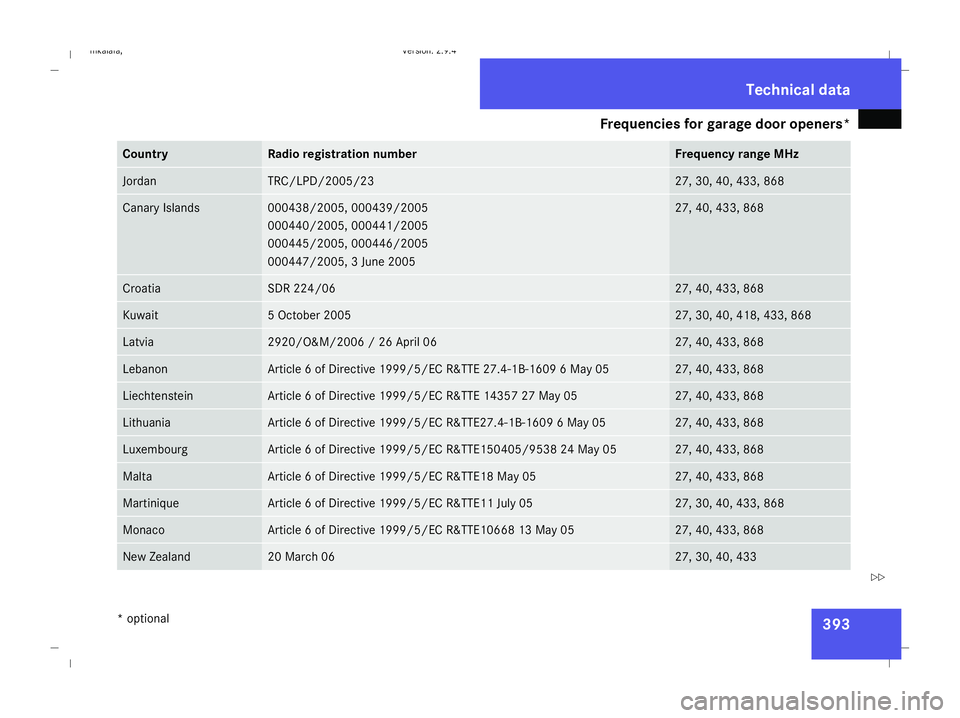This screenshot has width=960, height=718.
Task: Click the page number 393 box
Action: pyautogui.click(x=856, y=634)
